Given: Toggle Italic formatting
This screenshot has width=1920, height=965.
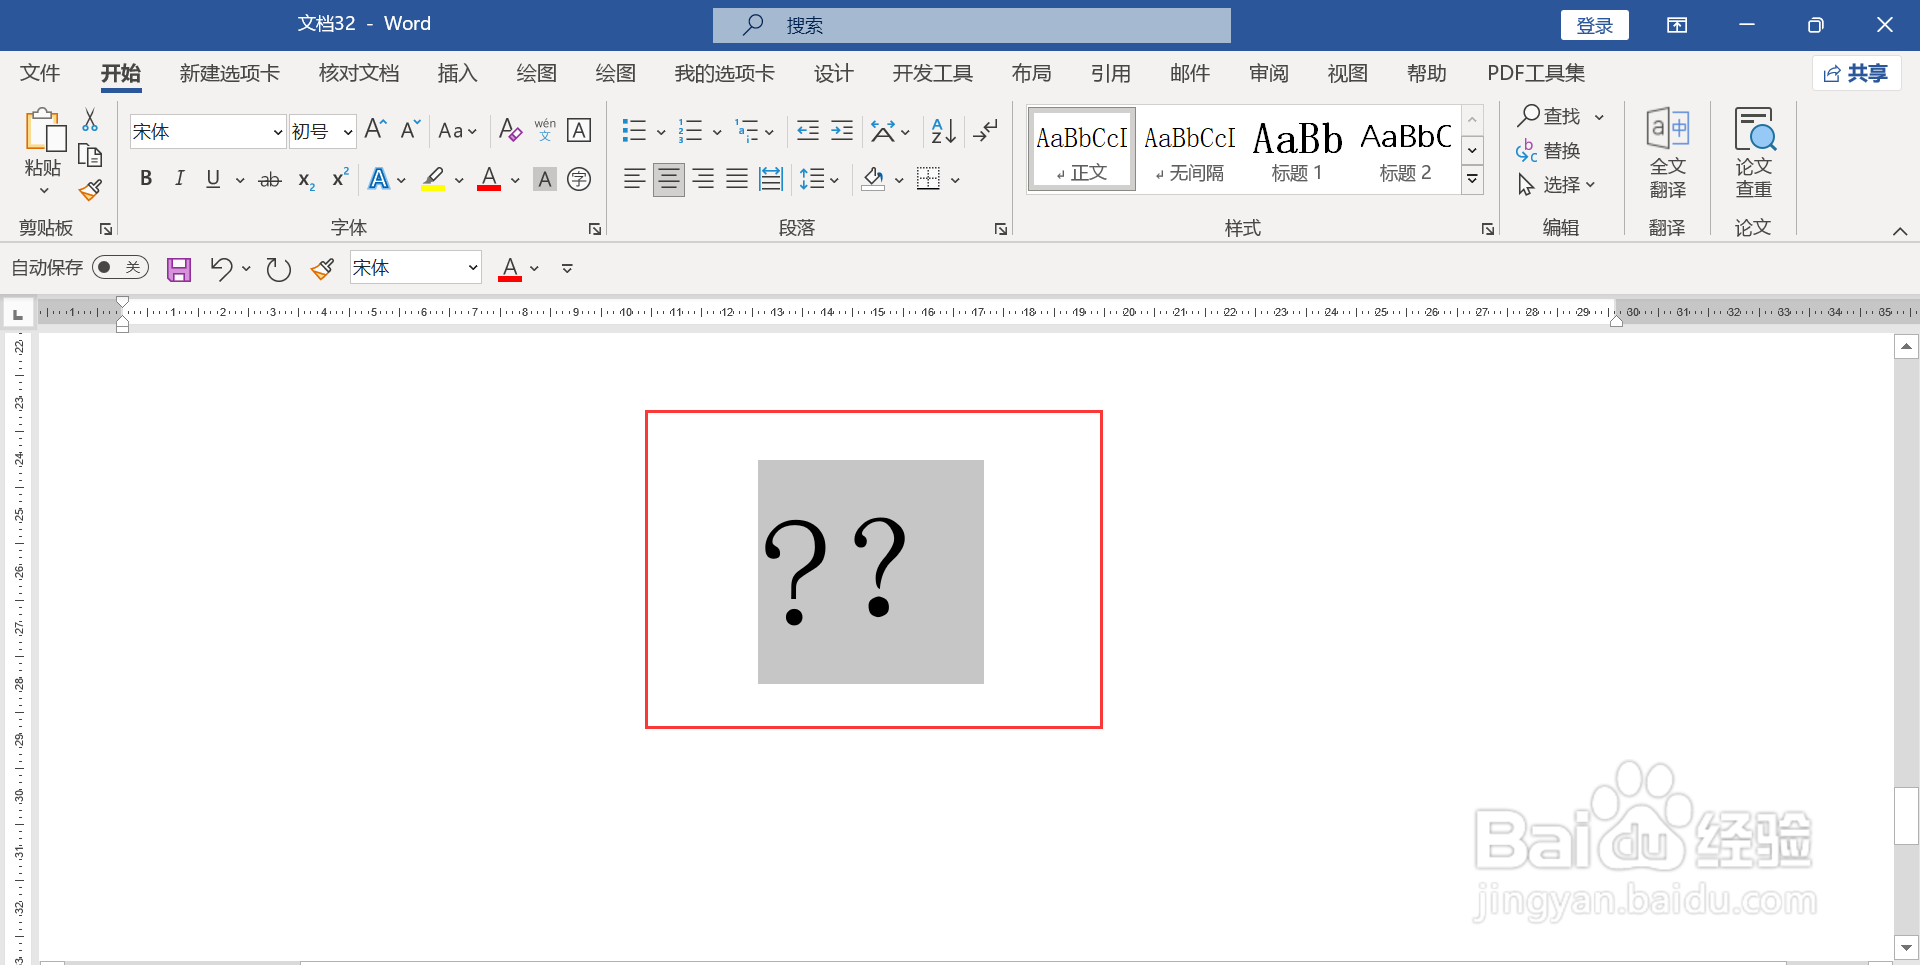Looking at the screenshot, I should coord(179,179).
